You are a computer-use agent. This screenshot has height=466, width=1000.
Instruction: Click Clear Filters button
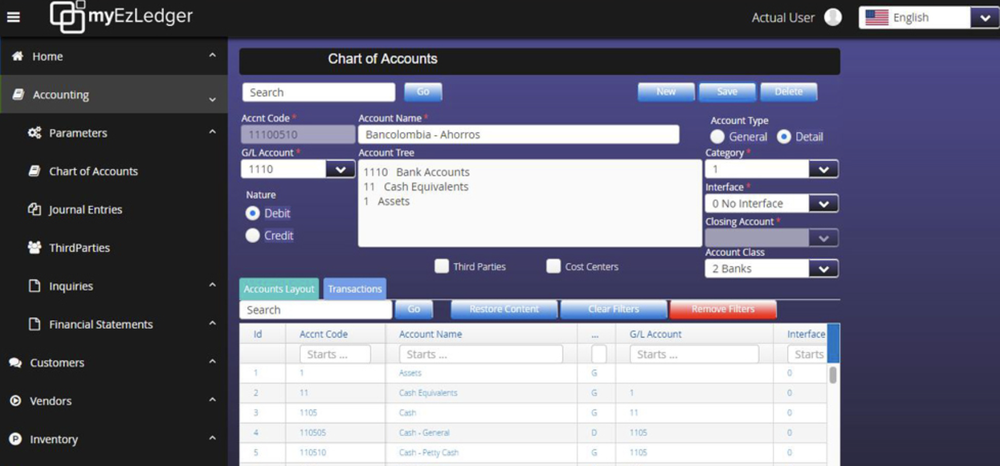(614, 309)
